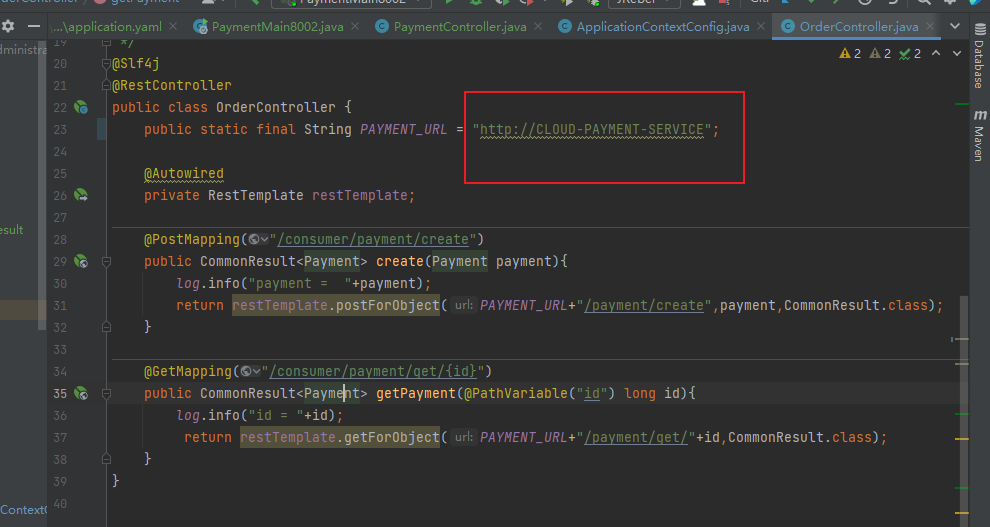Click the yellow error stripe marker near line 37
This screenshot has width=990, height=527.
[x=962, y=439]
